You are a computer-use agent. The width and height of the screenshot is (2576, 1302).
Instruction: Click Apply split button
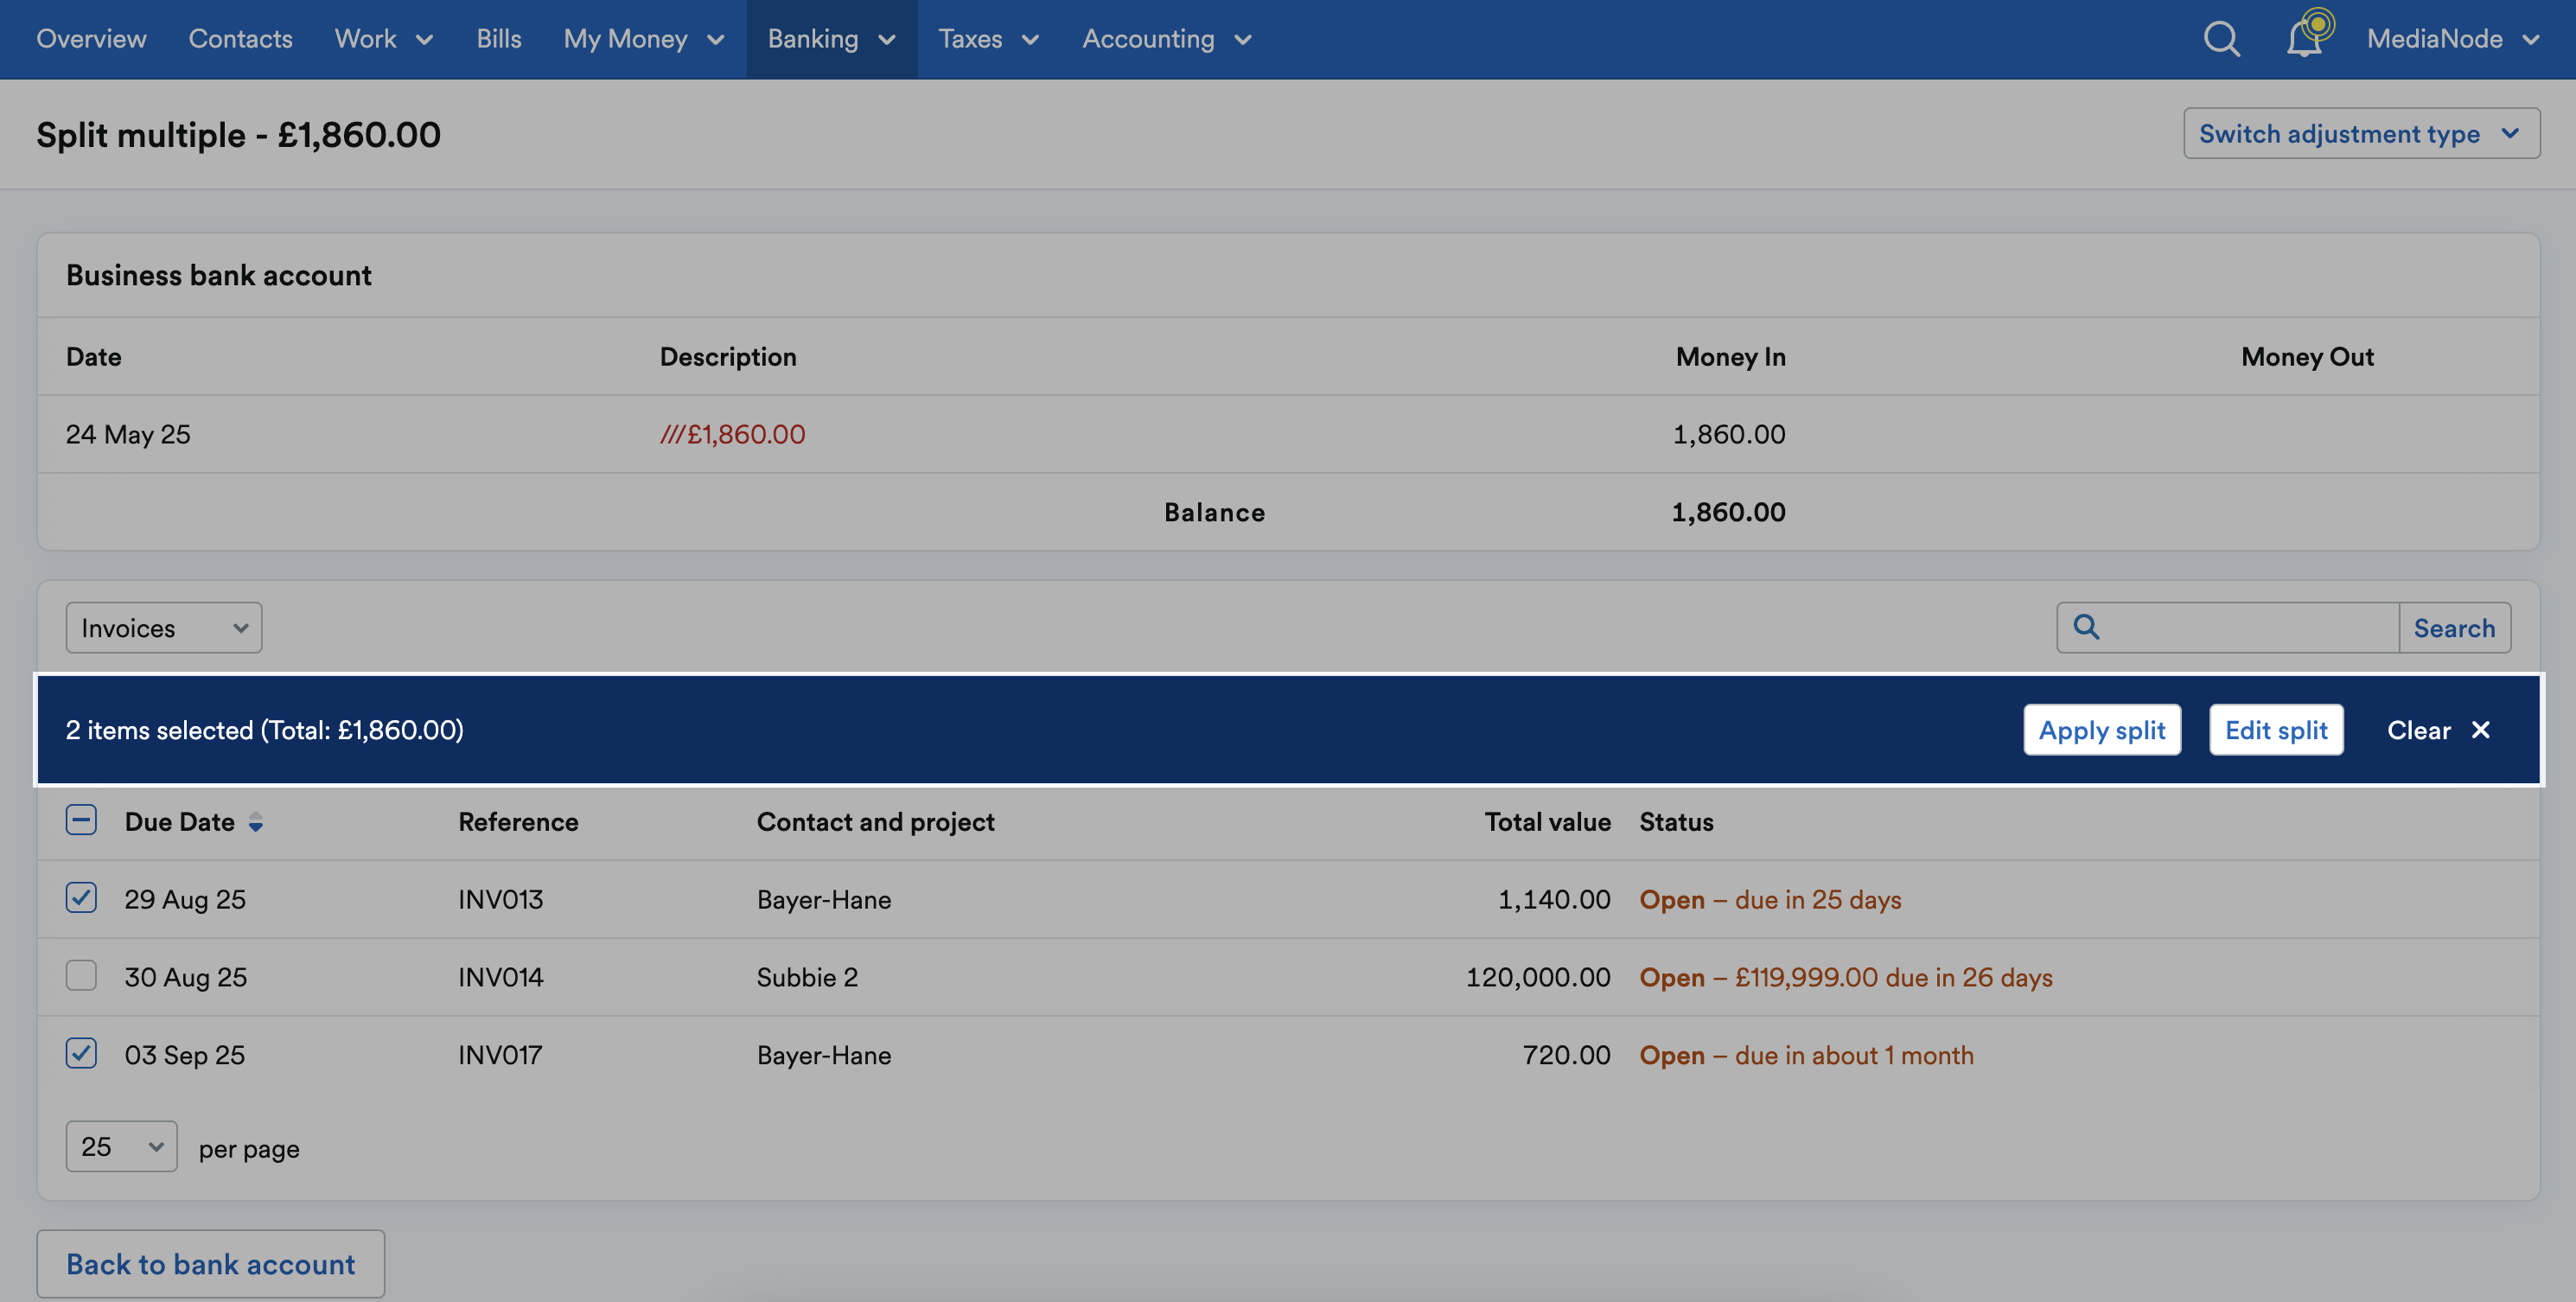(2102, 730)
